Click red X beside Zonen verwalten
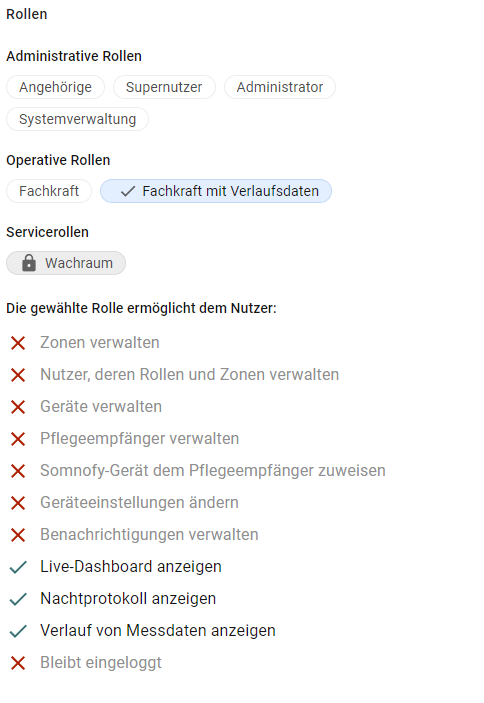The height and width of the screenshot is (703, 484). [18, 343]
